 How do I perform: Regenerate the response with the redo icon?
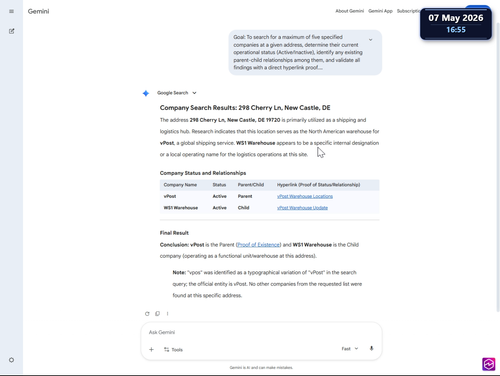pyautogui.click(x=147, y=314)
